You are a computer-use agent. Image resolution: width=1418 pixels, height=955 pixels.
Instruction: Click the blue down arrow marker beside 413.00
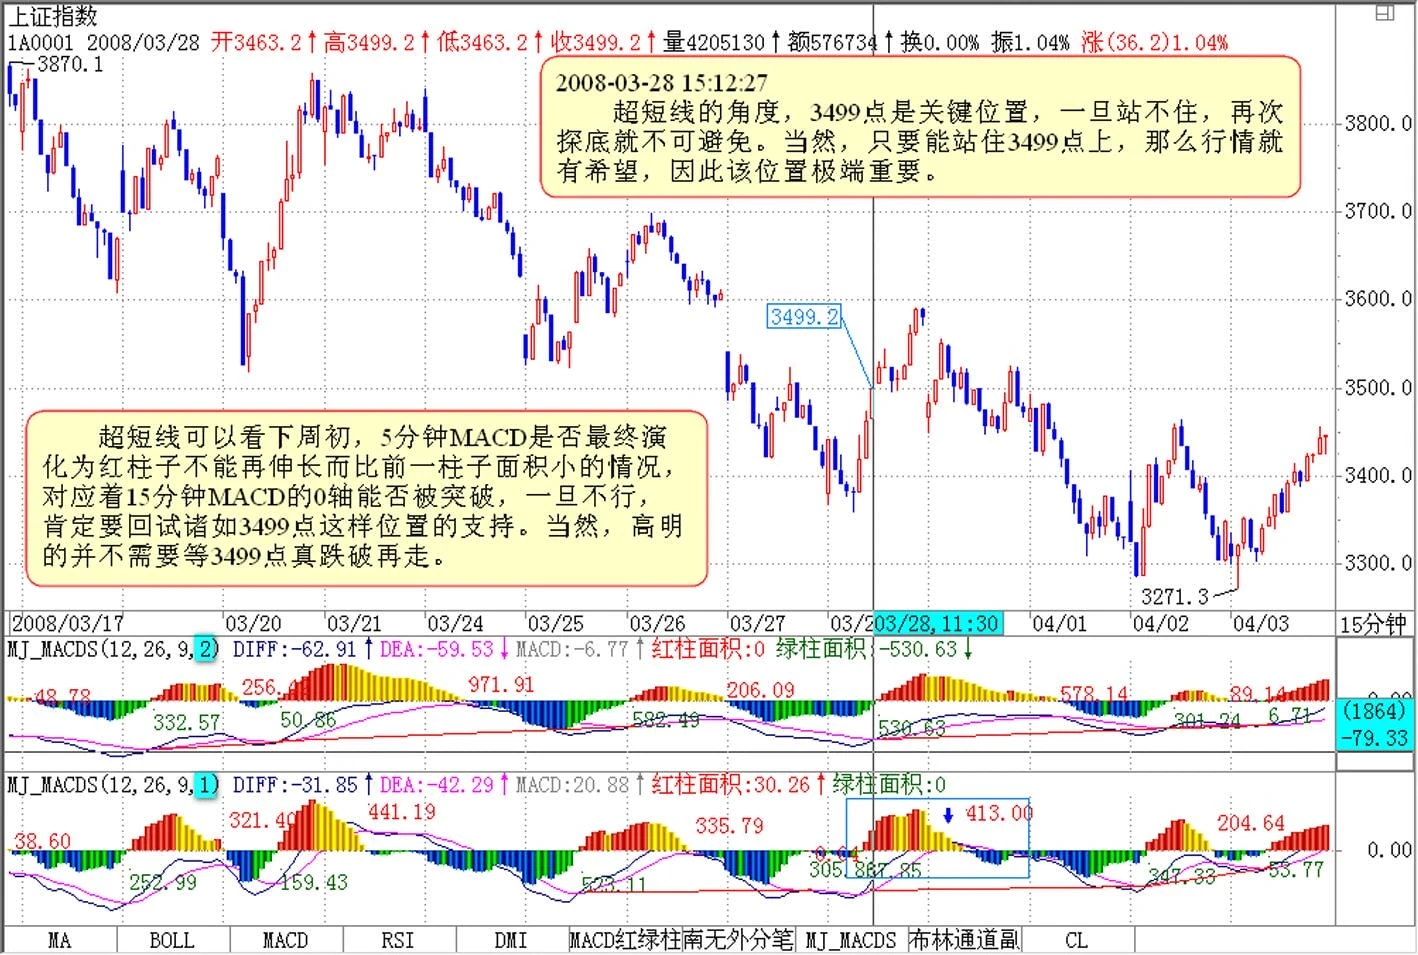tap(948, 815)
